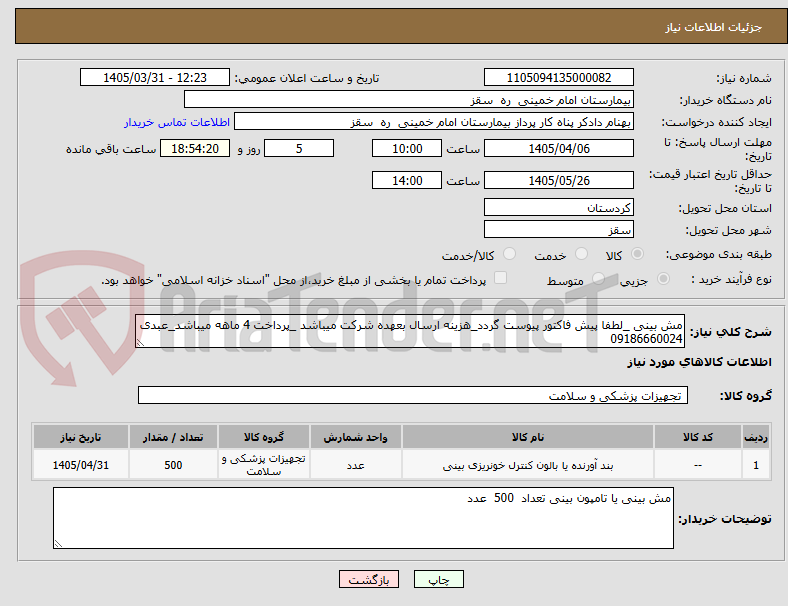Click the گروه کالا column header
Viewport: 788px width, 606px height.
(264, 437)
